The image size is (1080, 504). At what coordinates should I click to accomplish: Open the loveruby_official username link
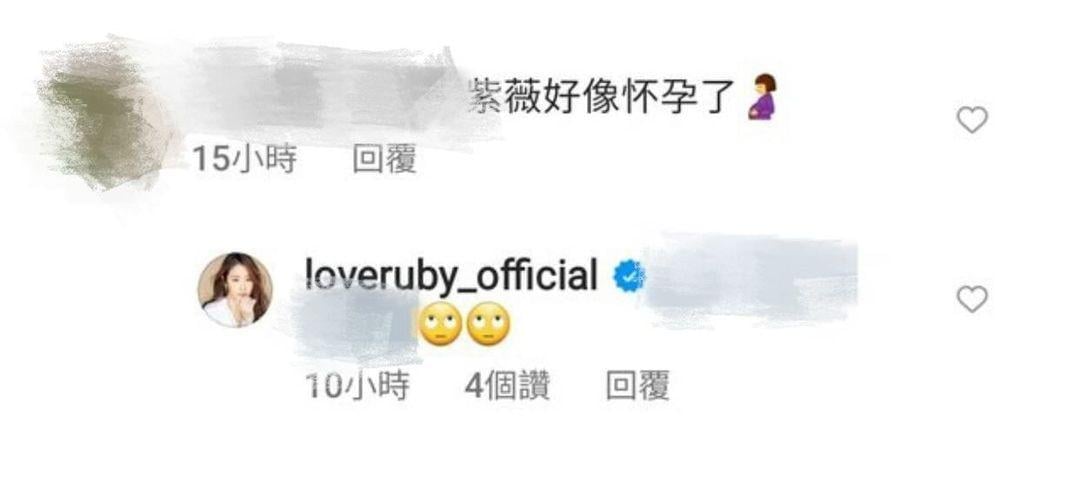pos(451,277)
